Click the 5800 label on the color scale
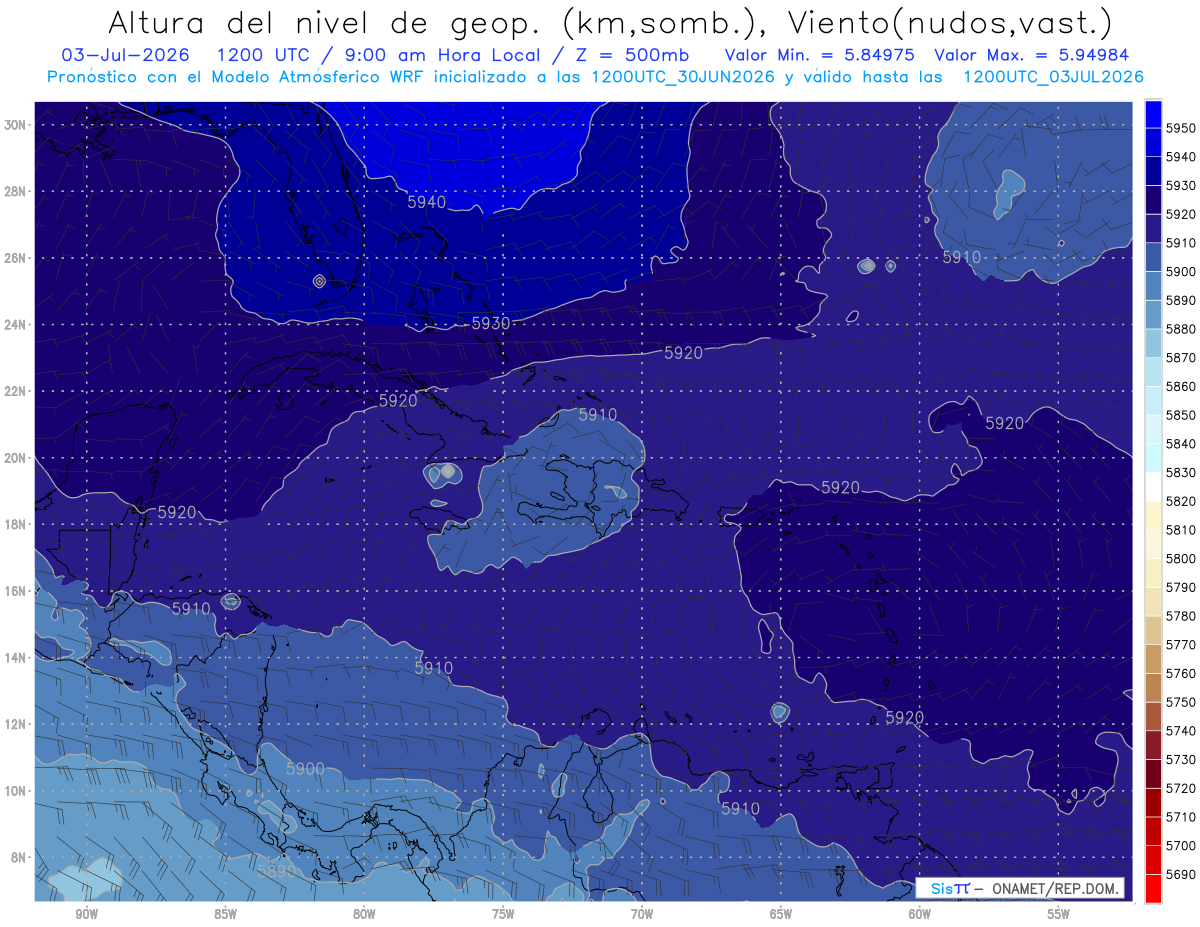The image size is (1200, 927). pyautogui.click(x=1180, y=558)
